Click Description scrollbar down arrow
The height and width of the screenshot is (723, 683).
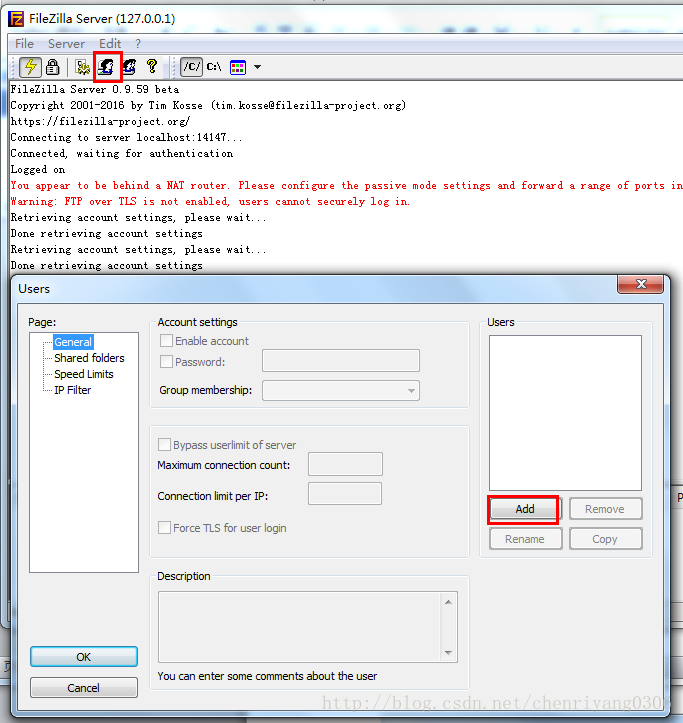pos(449,652)
